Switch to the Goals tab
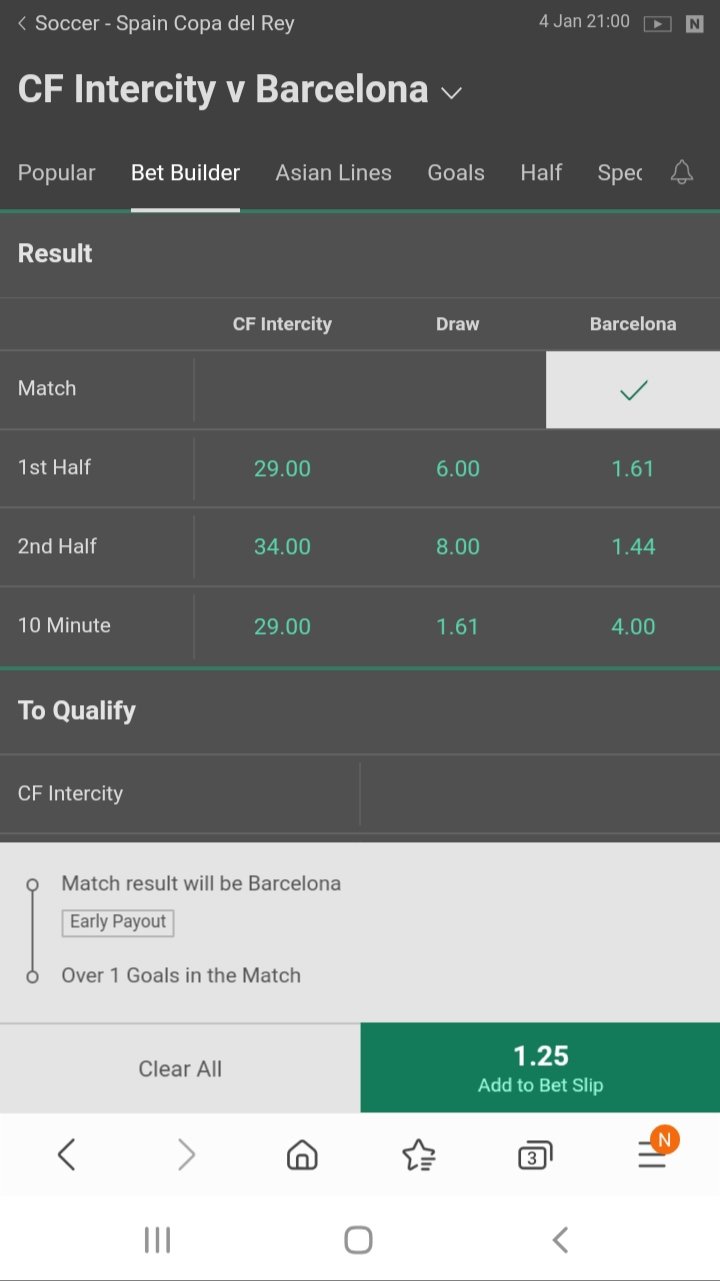The width and height of the screenshot is (720, 1281). click(456, 173)
